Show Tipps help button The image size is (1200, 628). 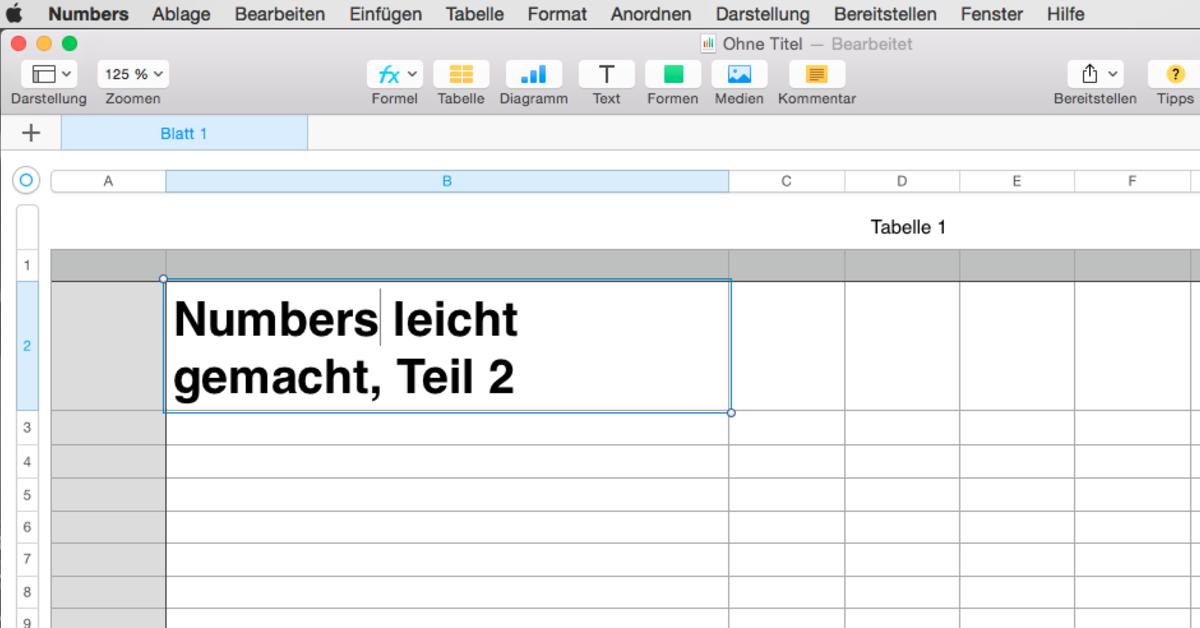pos(1175,74)
